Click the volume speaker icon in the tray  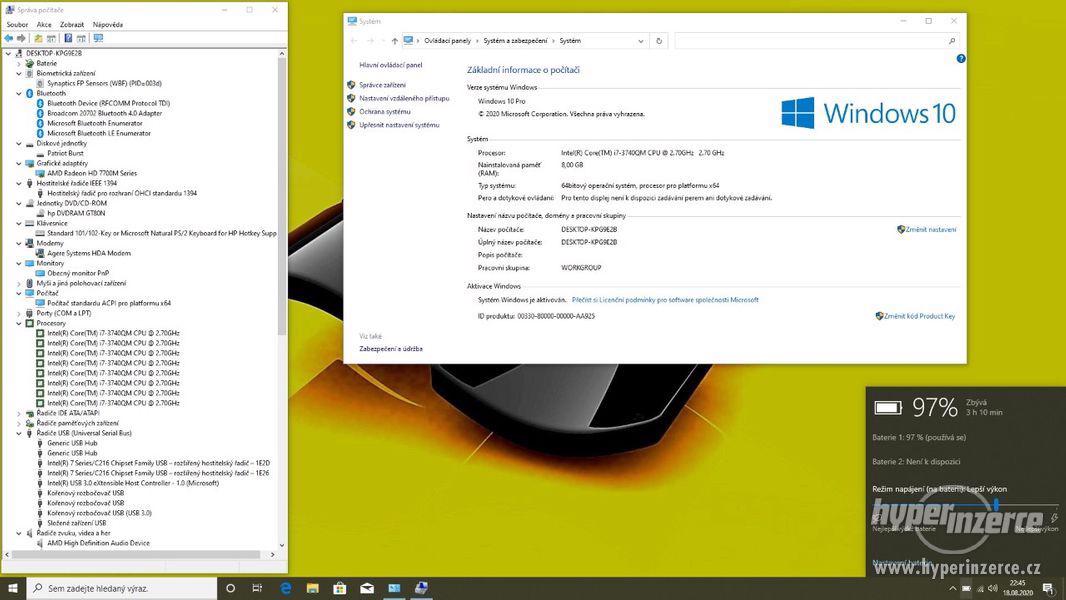point(993,588)
